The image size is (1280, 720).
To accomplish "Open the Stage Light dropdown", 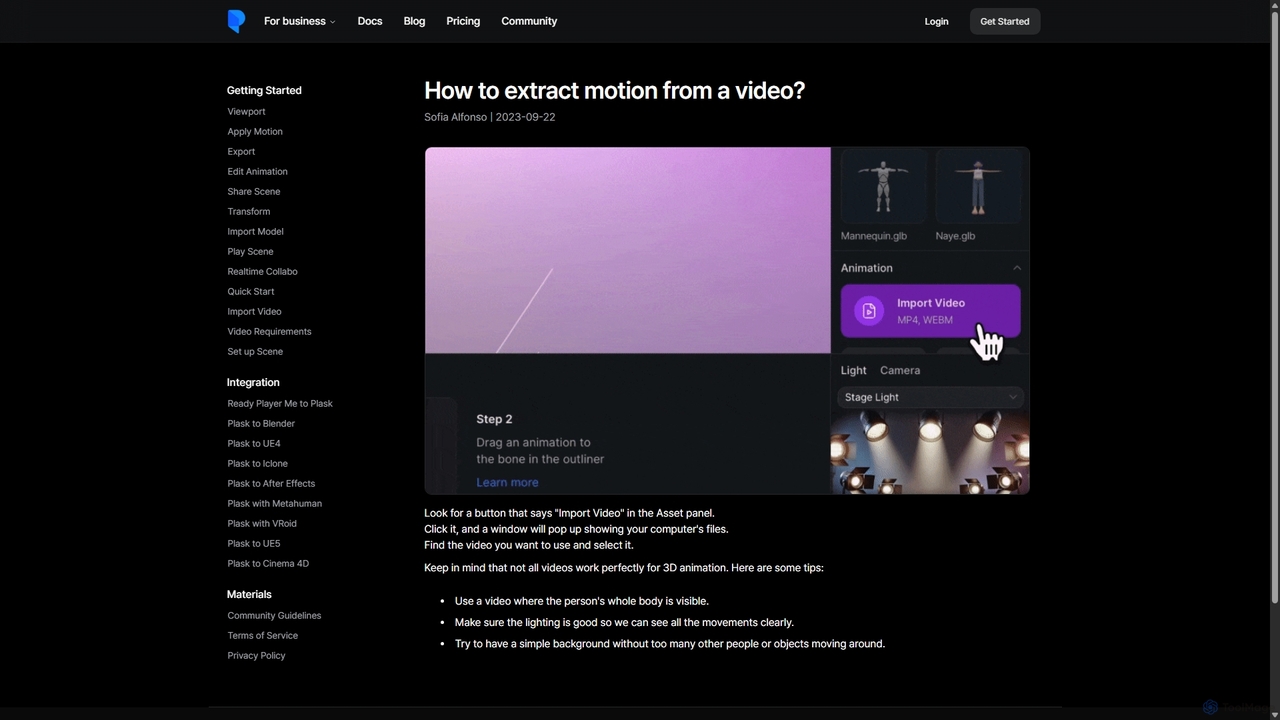I will [x=930, y=397].
